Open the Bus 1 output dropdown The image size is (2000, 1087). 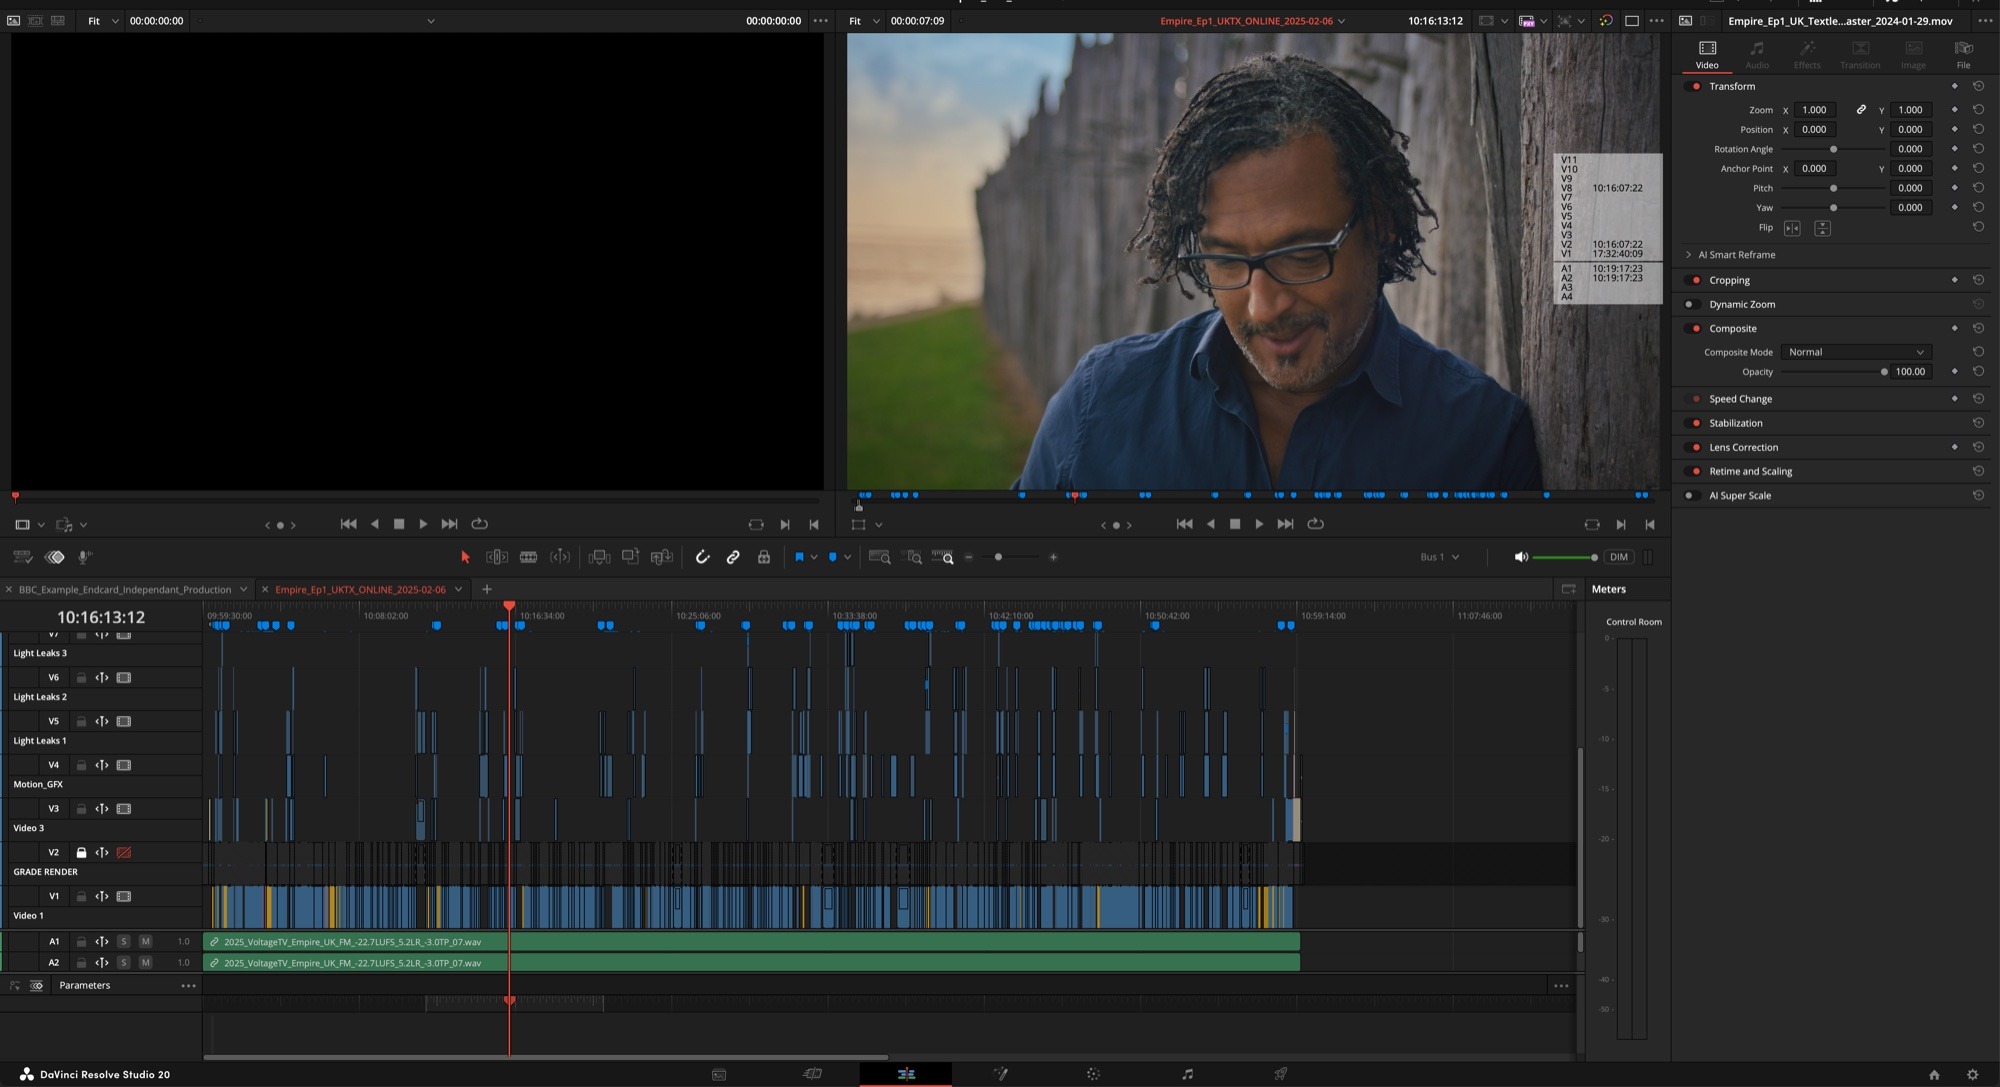(1439, 557)
